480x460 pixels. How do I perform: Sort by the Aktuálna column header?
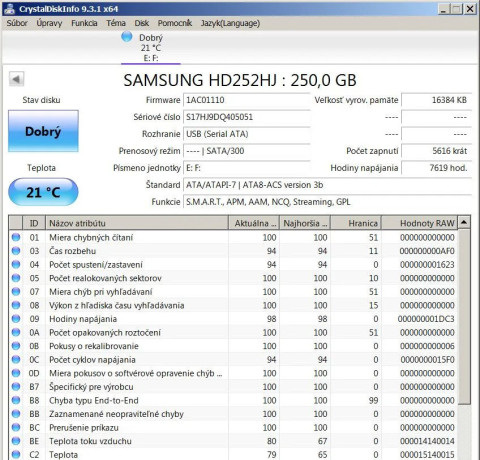[x=254, y=223]
